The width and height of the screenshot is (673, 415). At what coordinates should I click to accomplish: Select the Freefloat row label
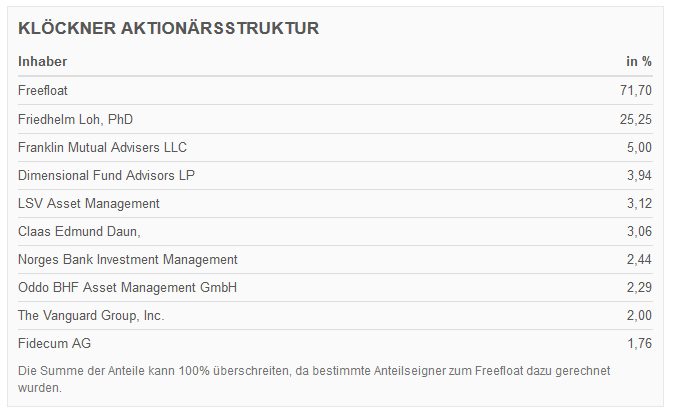(43, 91)
